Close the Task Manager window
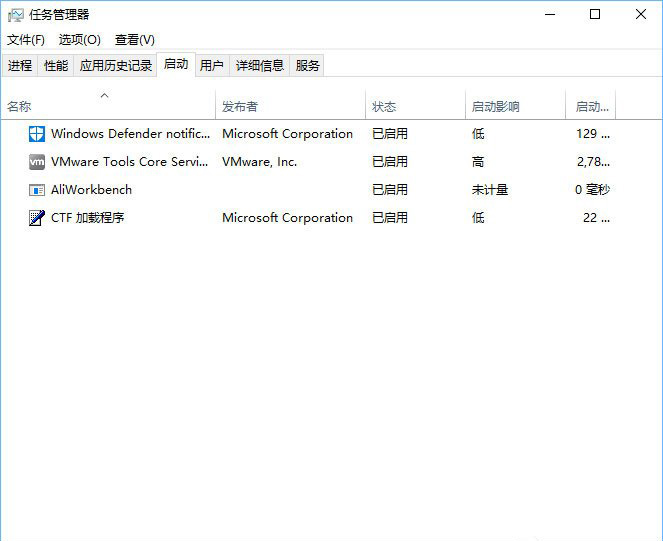 click(640, 15)
